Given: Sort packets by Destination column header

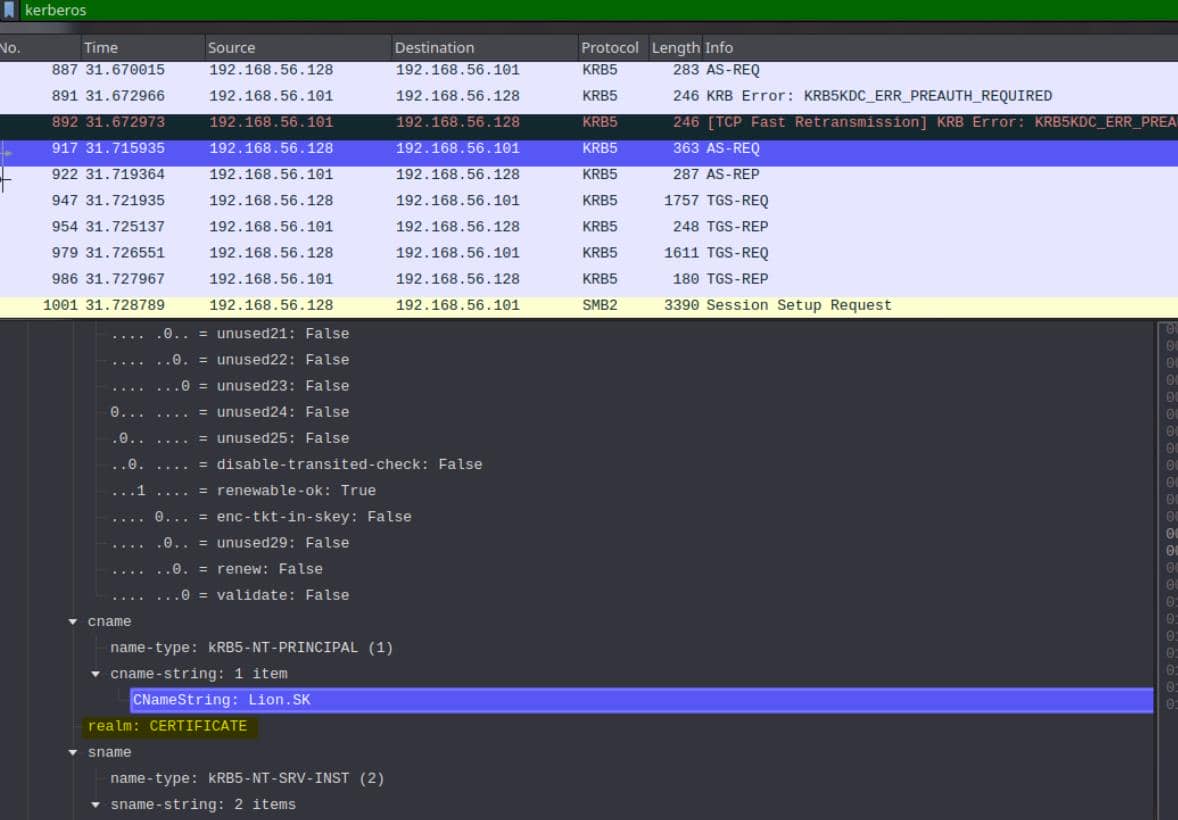Looking at the screenshot, I should (485, 47).
